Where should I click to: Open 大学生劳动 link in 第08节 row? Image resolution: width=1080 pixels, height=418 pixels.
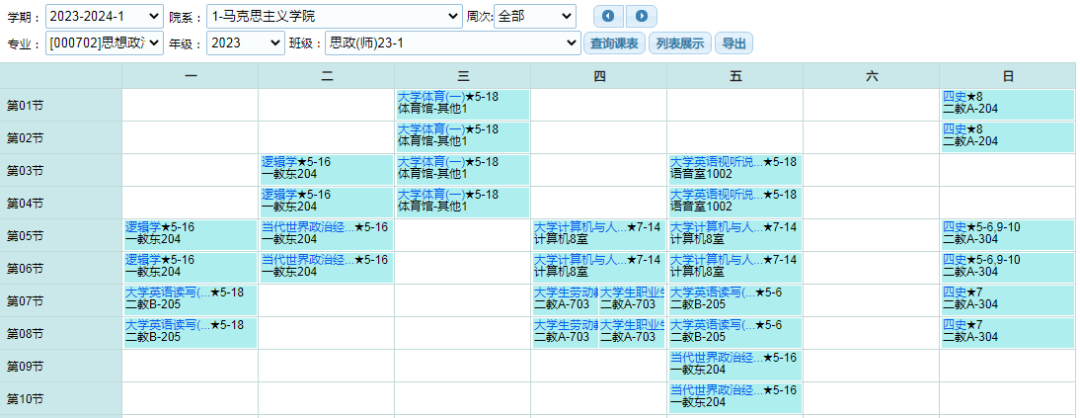coord(565,324)
